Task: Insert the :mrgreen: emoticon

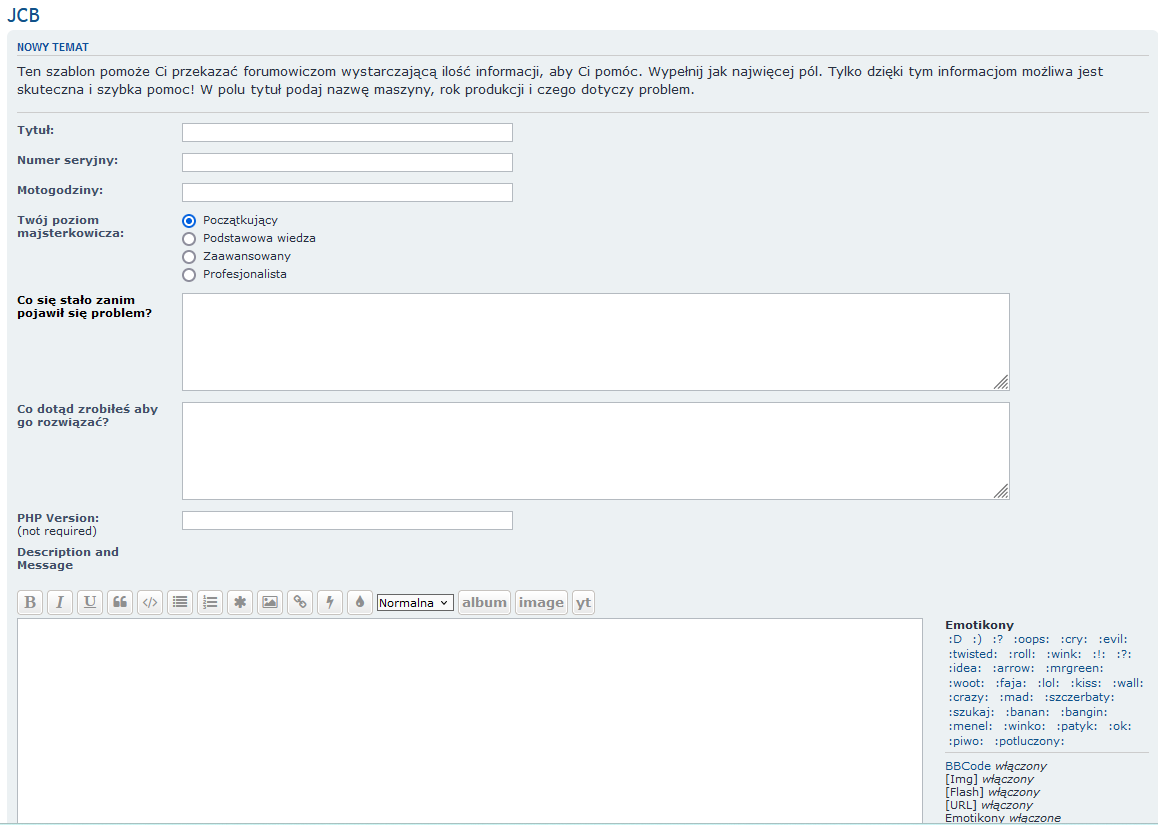Action: pos(1074,668)
